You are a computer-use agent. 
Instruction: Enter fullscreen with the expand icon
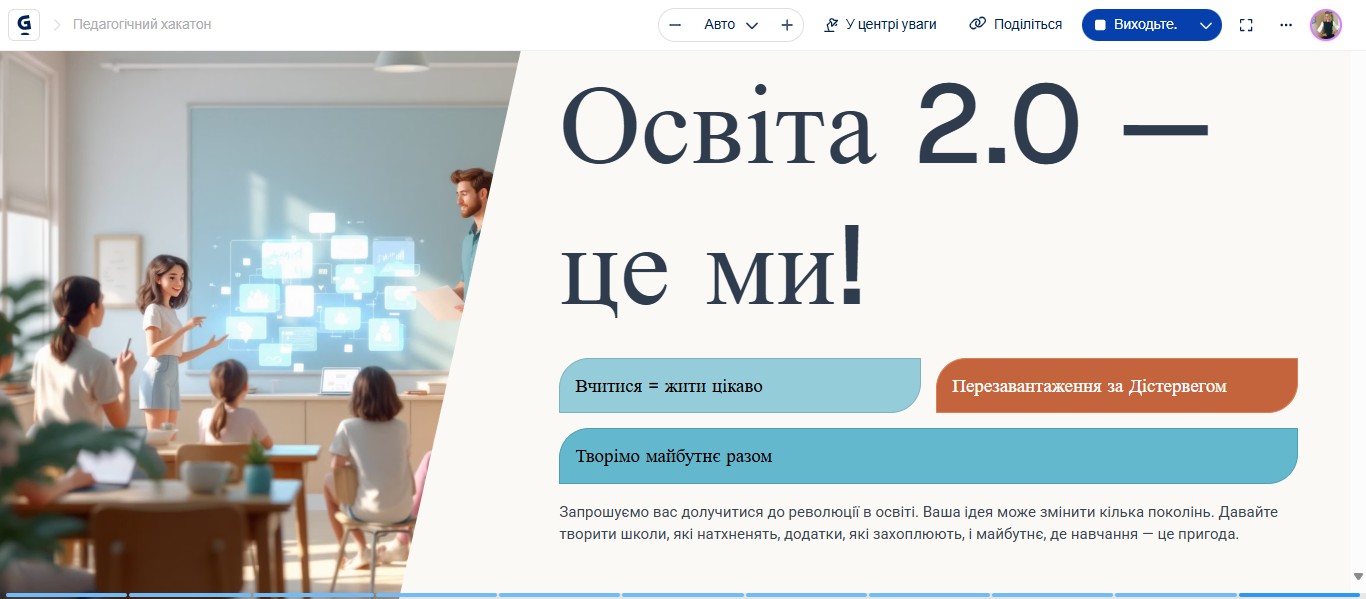click(x=1246, y=25)
